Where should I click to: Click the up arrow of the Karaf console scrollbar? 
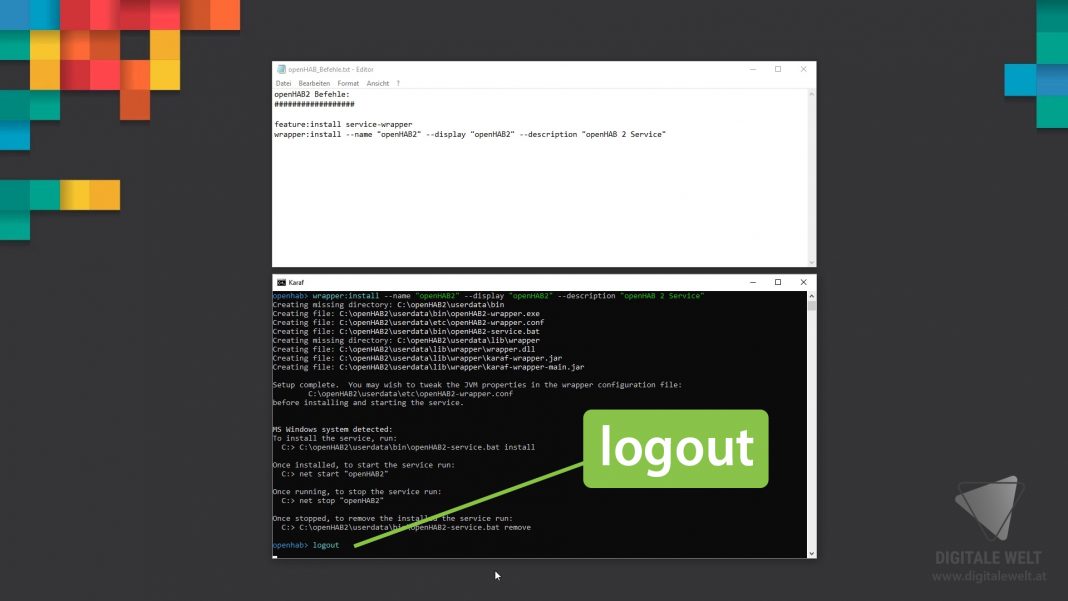[x=812, y=295]
